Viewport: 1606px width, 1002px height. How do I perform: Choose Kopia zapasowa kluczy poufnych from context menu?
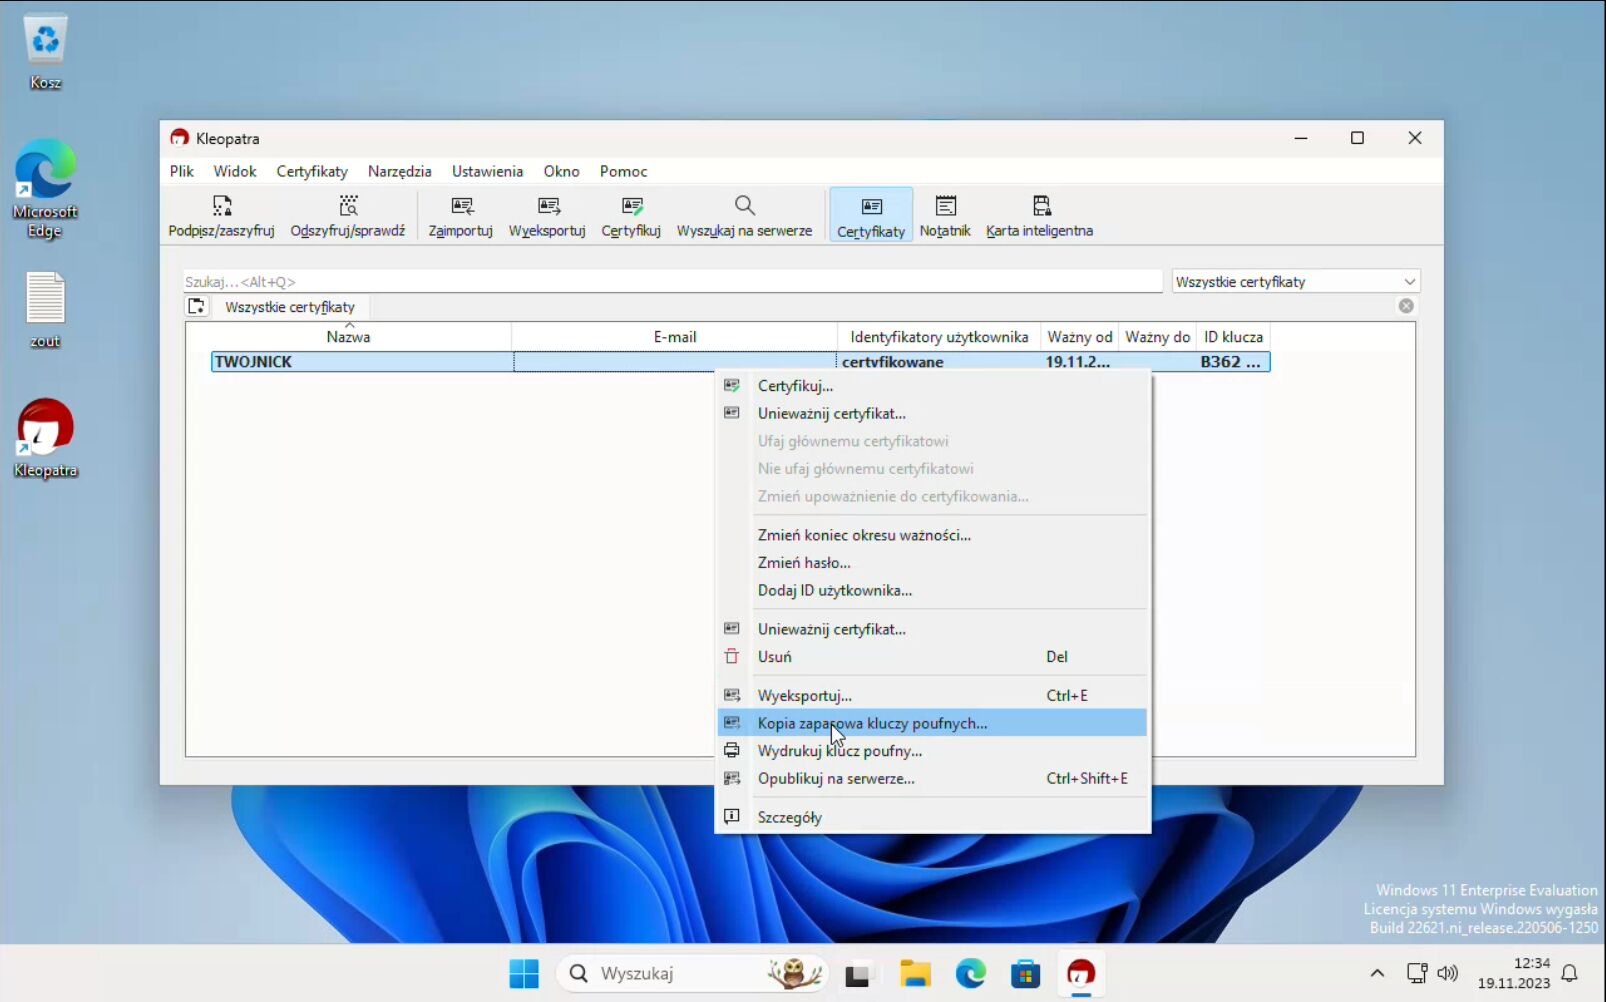coord(871,723)
